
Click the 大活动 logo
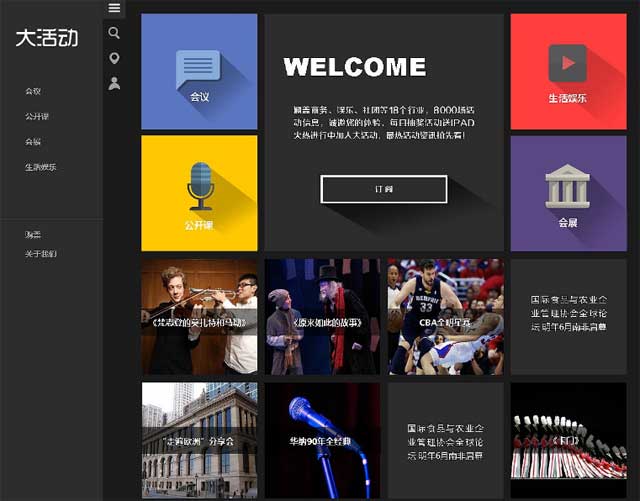tap(46, 38)
